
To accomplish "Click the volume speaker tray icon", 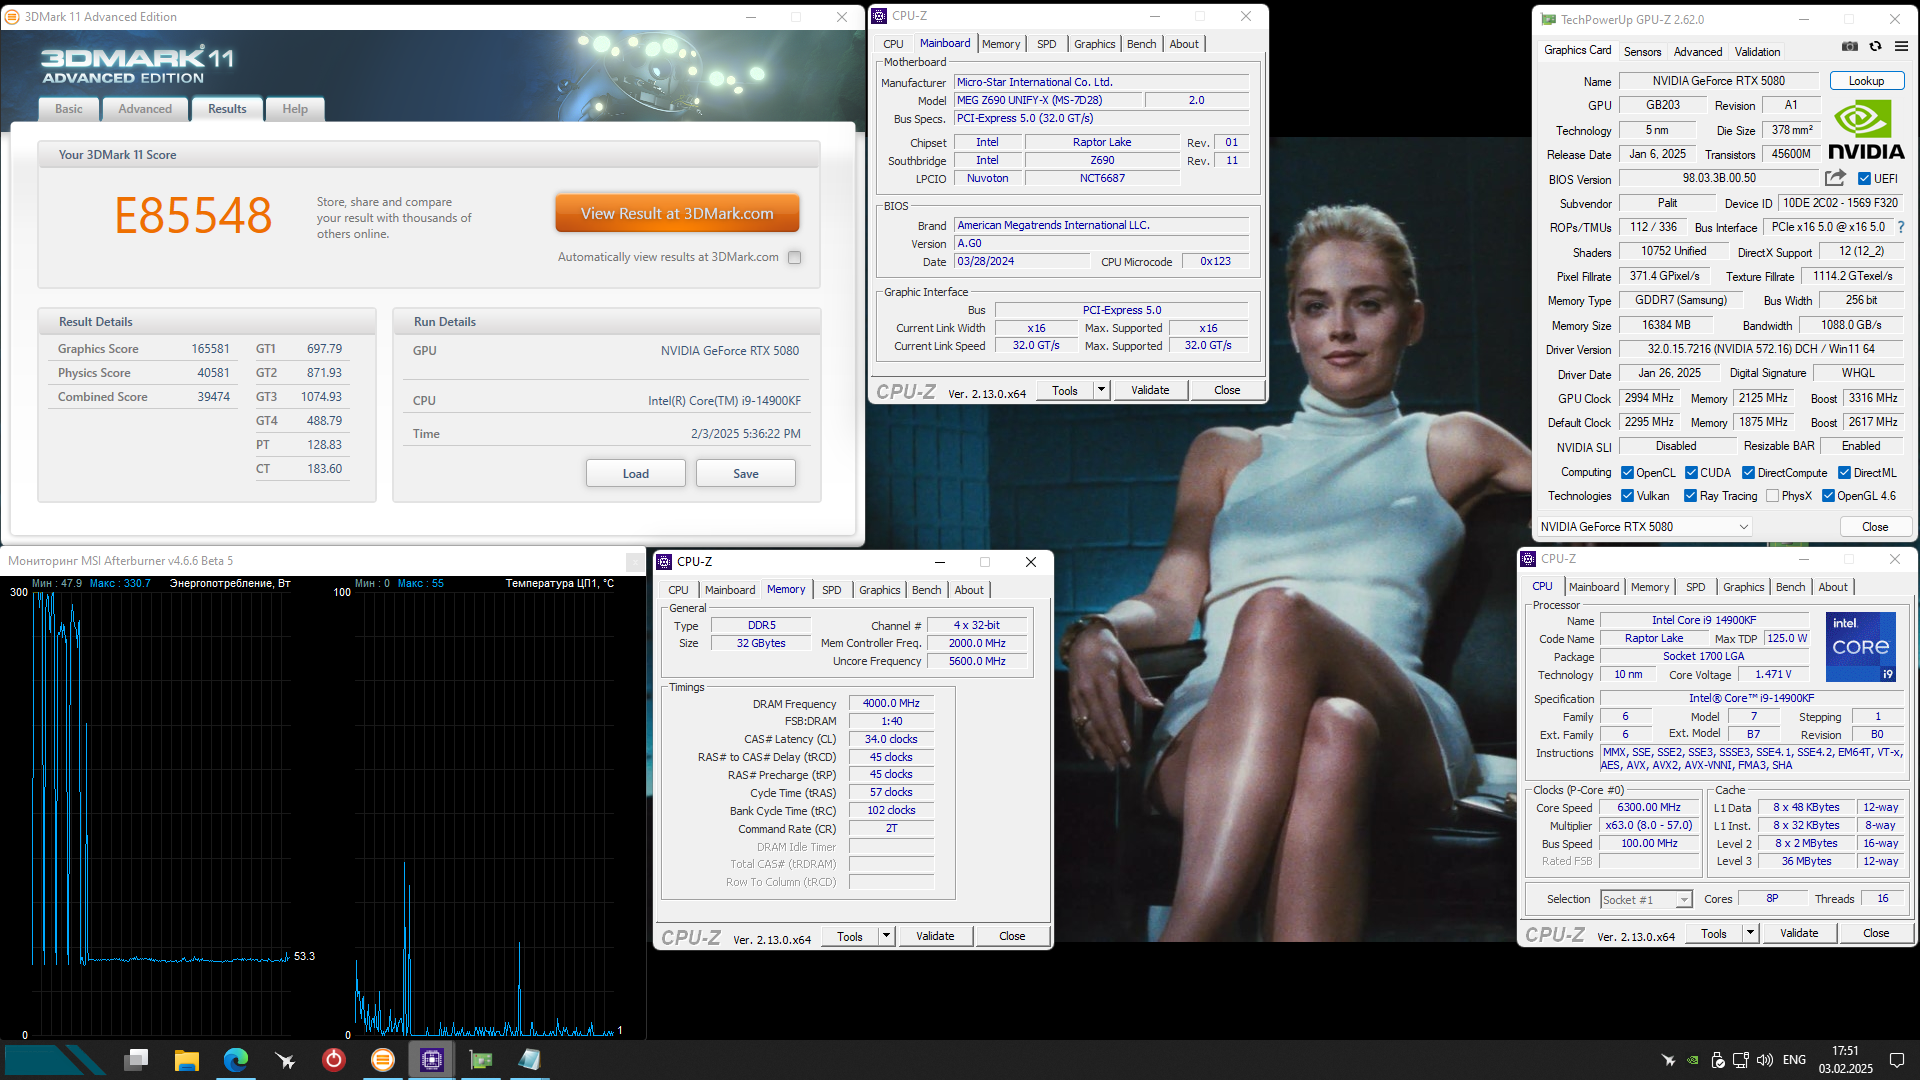I will 1765,1060.
